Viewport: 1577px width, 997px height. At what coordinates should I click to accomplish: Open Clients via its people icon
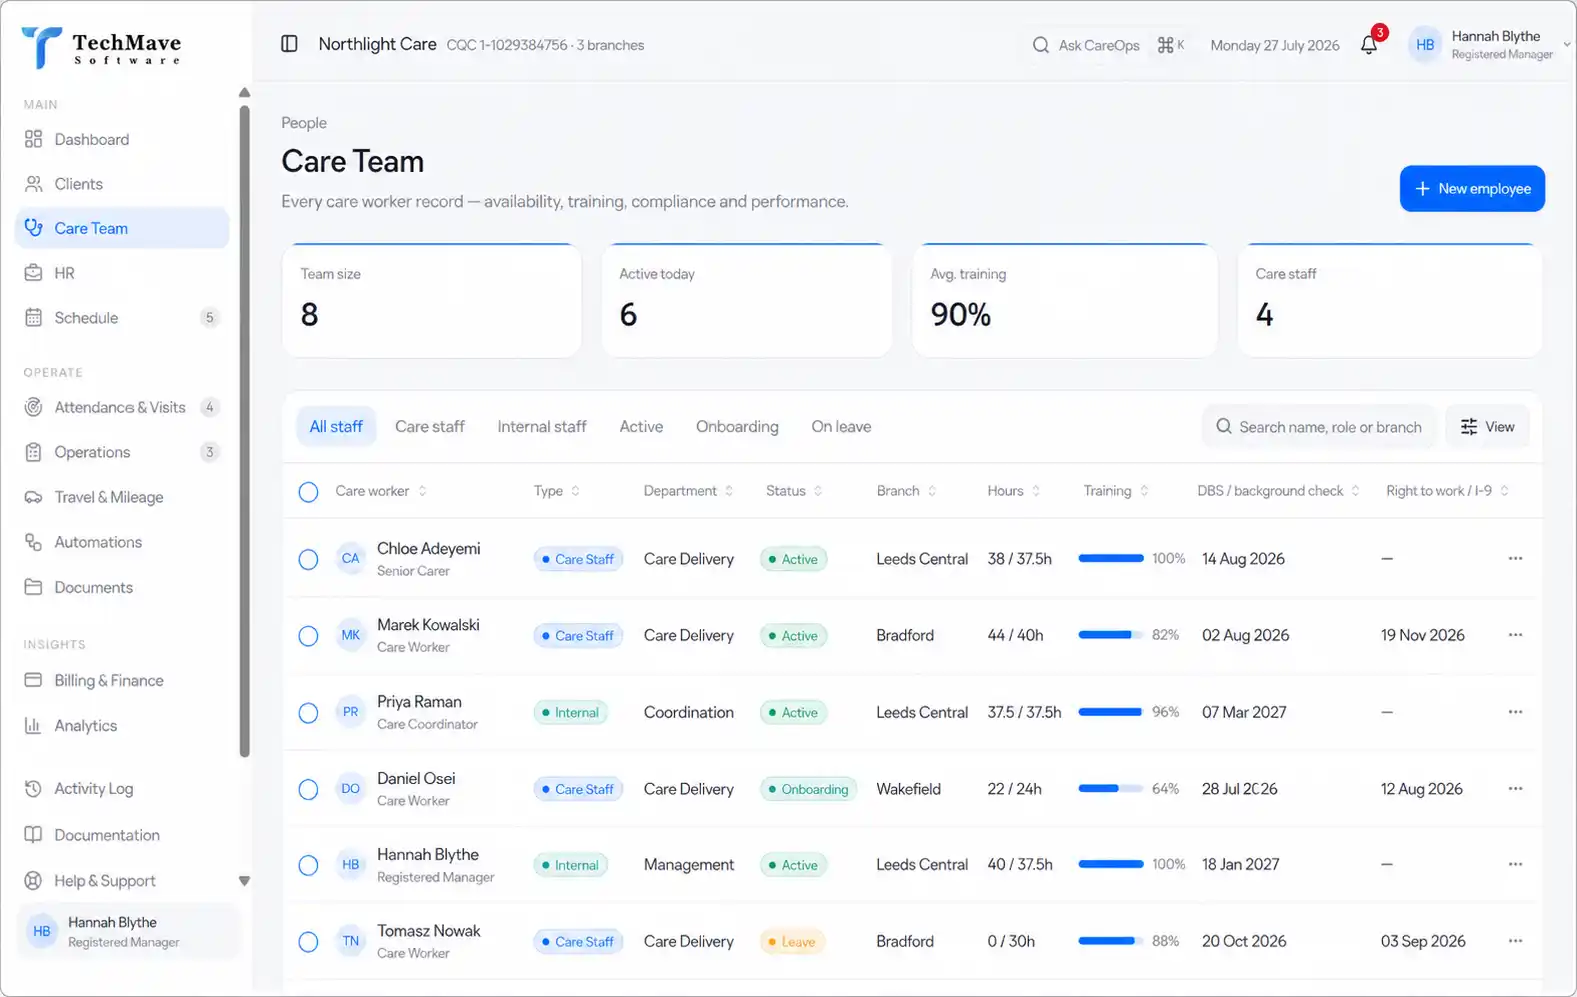(34, 184)
